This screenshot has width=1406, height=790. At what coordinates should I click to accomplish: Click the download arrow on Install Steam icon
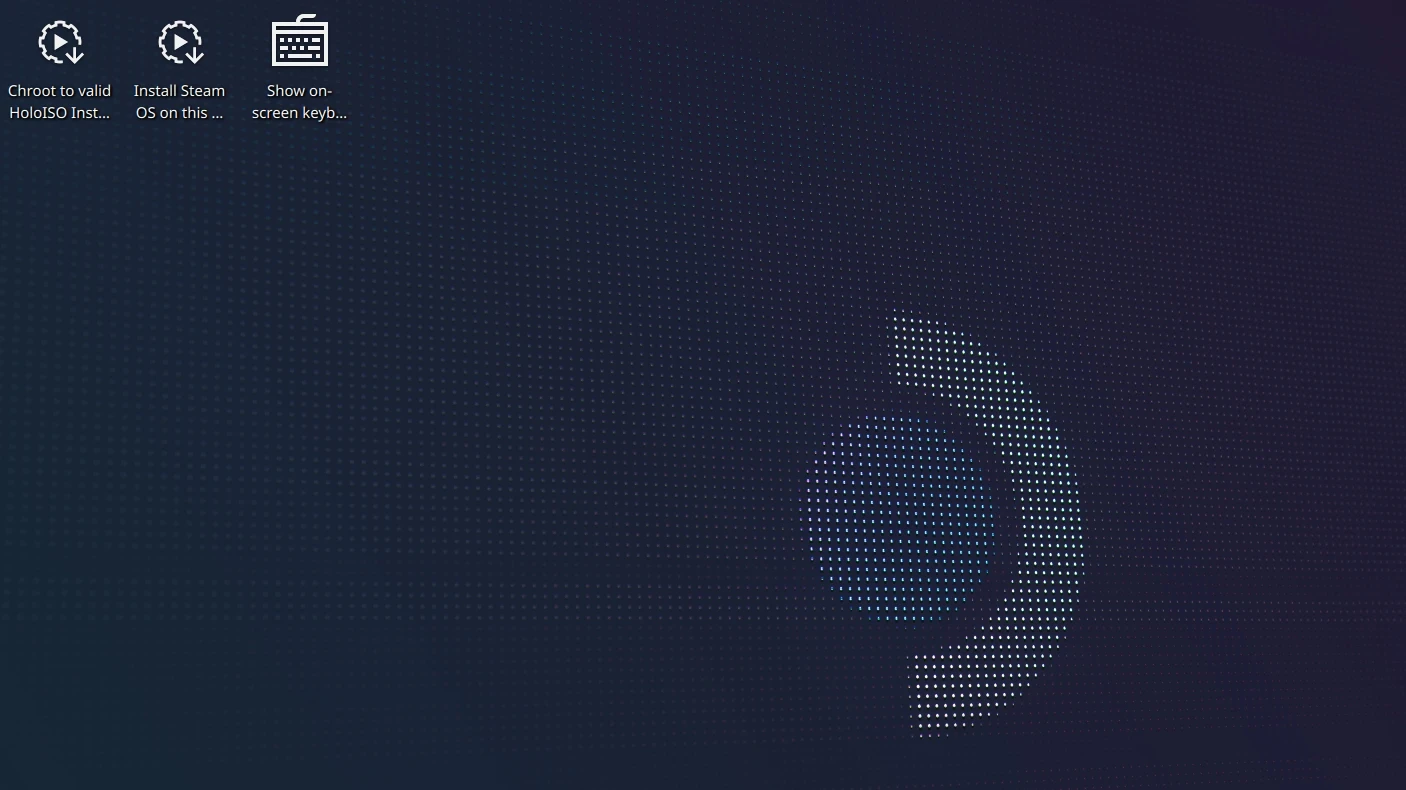tap(195, 54)
